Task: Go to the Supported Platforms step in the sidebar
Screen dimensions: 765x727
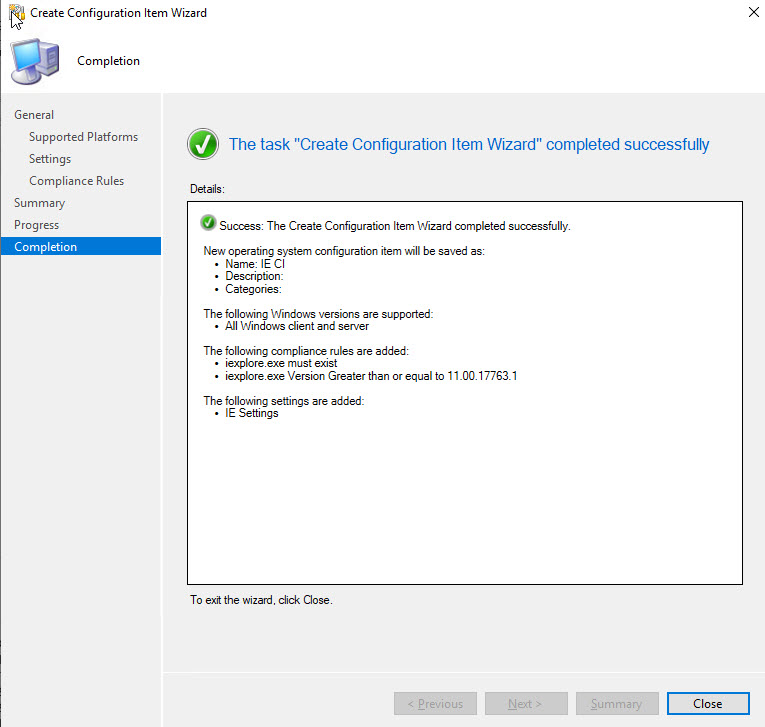Action: click(x=83, y=137)
